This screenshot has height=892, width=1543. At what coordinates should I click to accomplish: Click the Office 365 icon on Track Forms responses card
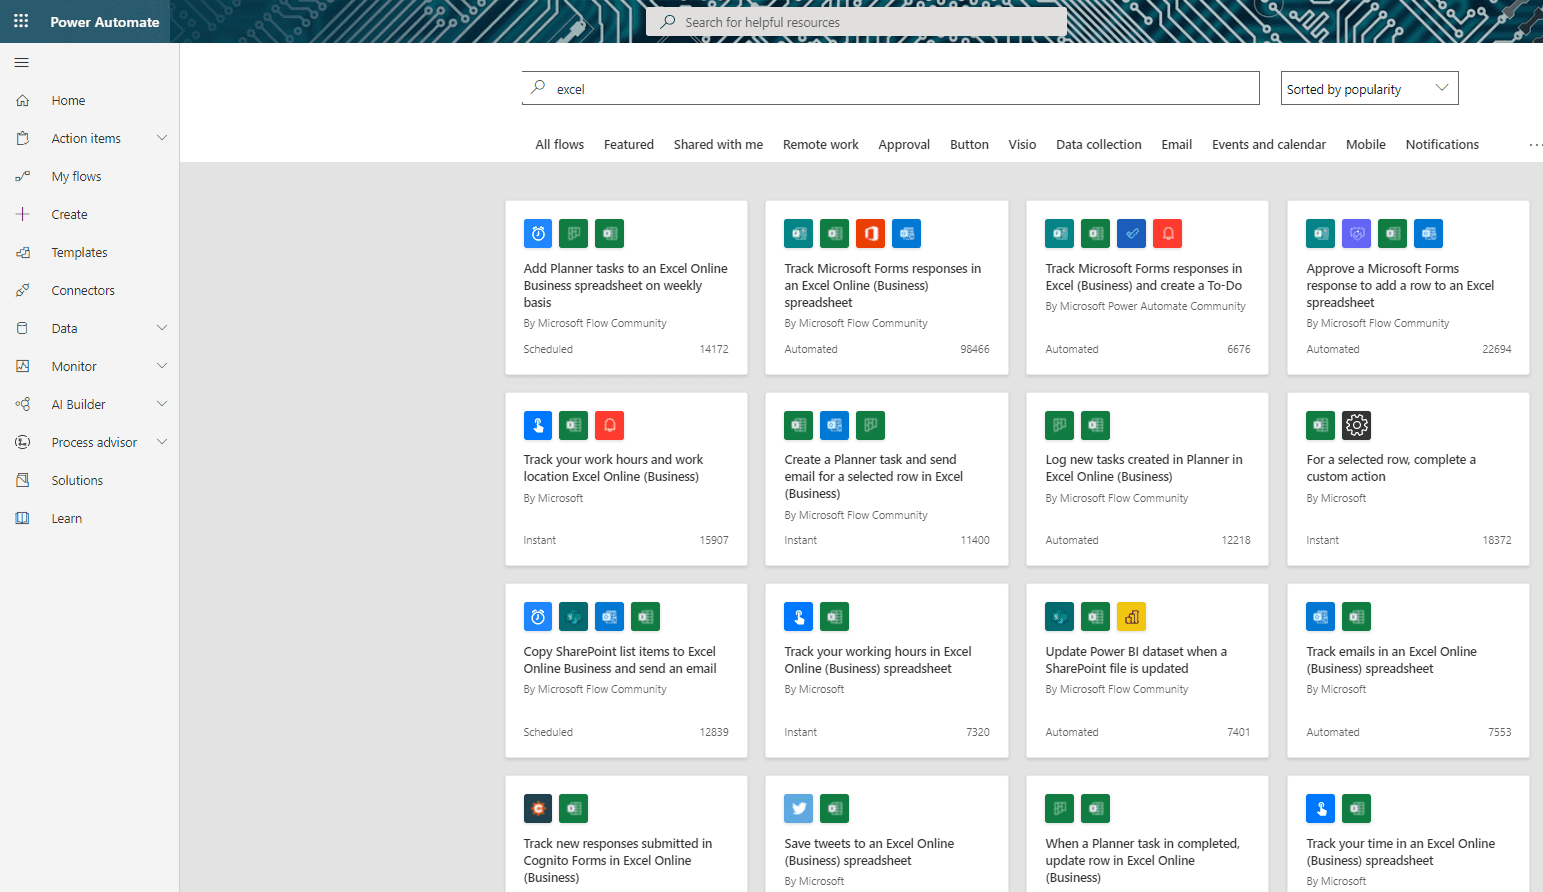click(x=871, y=234)
